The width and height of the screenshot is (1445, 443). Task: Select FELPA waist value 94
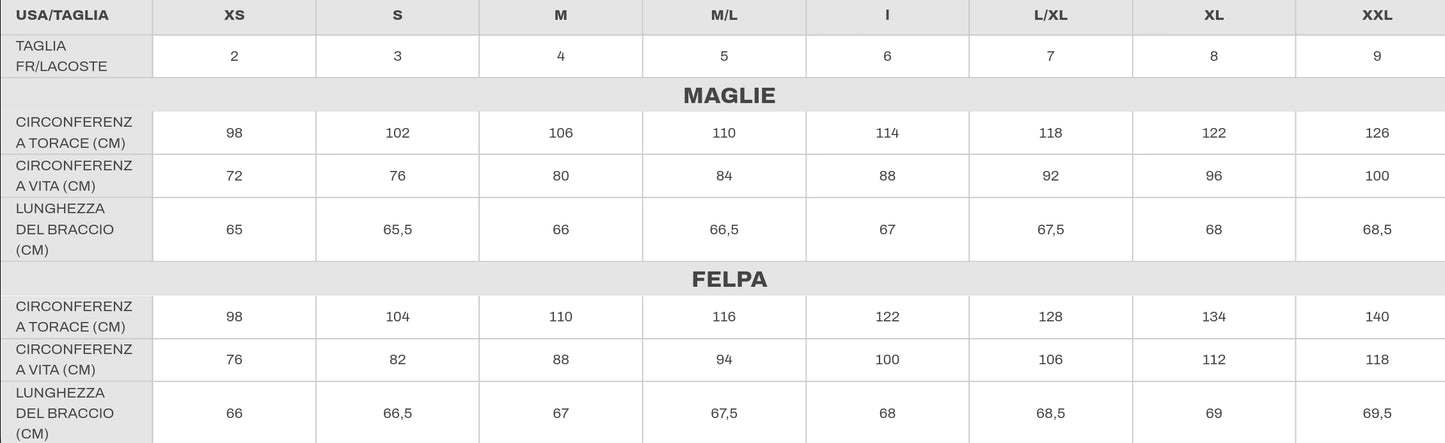(724, 360)
